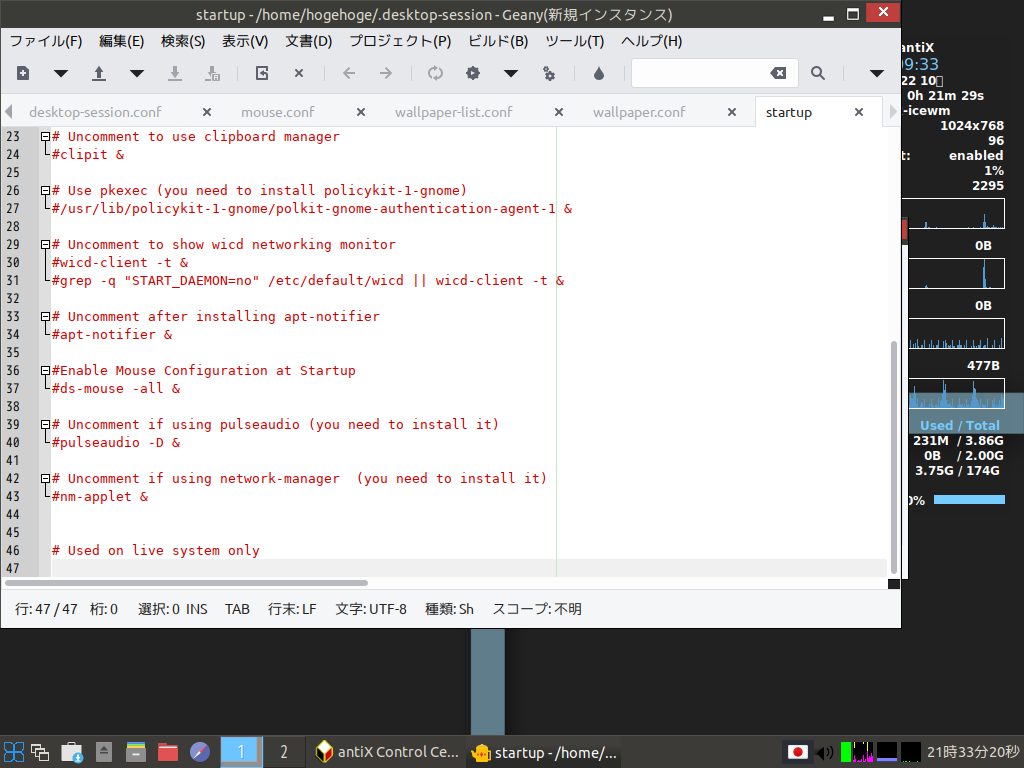Close the mouse.conf tab
1024x768 pixels.
click(360, 112)
